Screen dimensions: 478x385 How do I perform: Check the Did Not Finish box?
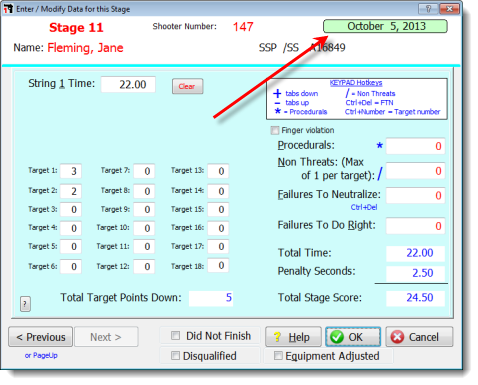[x=175, y=335]
